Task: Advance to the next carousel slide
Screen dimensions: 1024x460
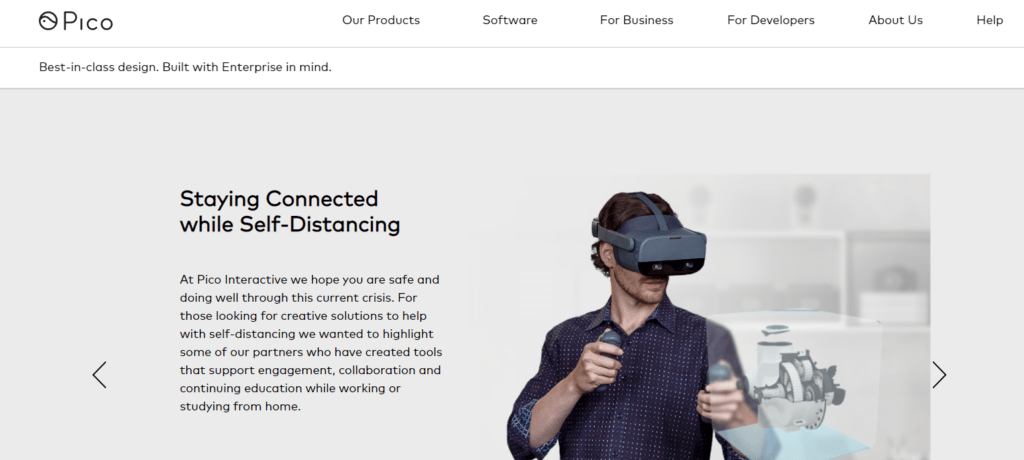Action: pos(939,375)
